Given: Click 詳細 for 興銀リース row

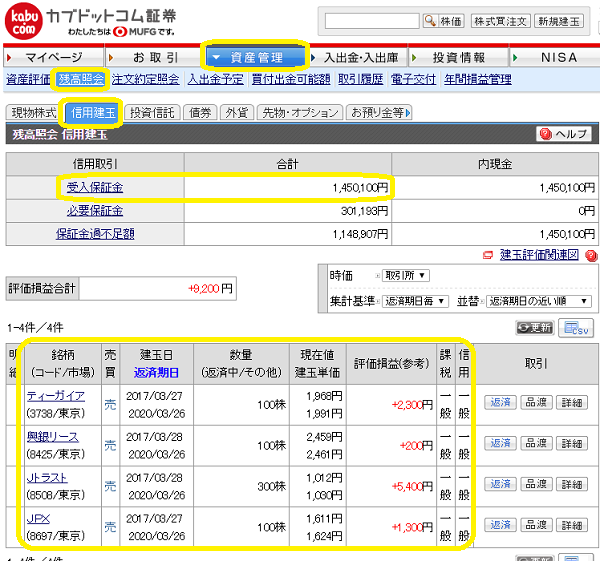Looking at the screenshot, I should point(572,443).
